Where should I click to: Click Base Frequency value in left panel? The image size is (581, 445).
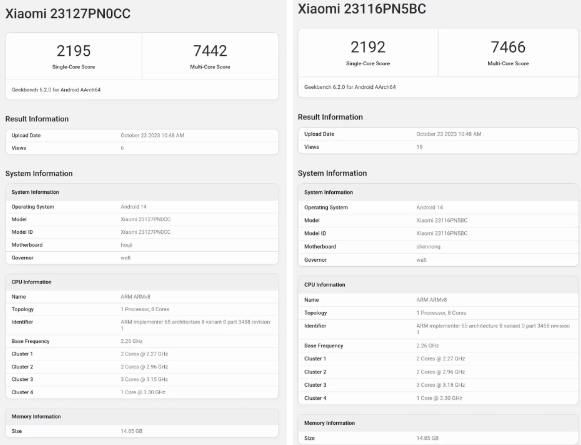[x=132, y=341]
